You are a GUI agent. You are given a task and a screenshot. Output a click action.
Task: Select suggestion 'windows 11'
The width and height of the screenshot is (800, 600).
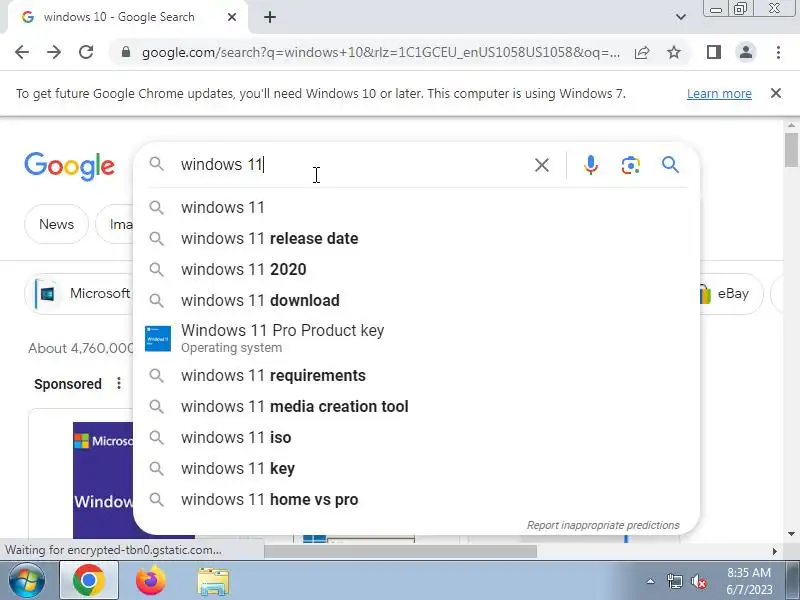pyautogui.click(x=416, y=208)
